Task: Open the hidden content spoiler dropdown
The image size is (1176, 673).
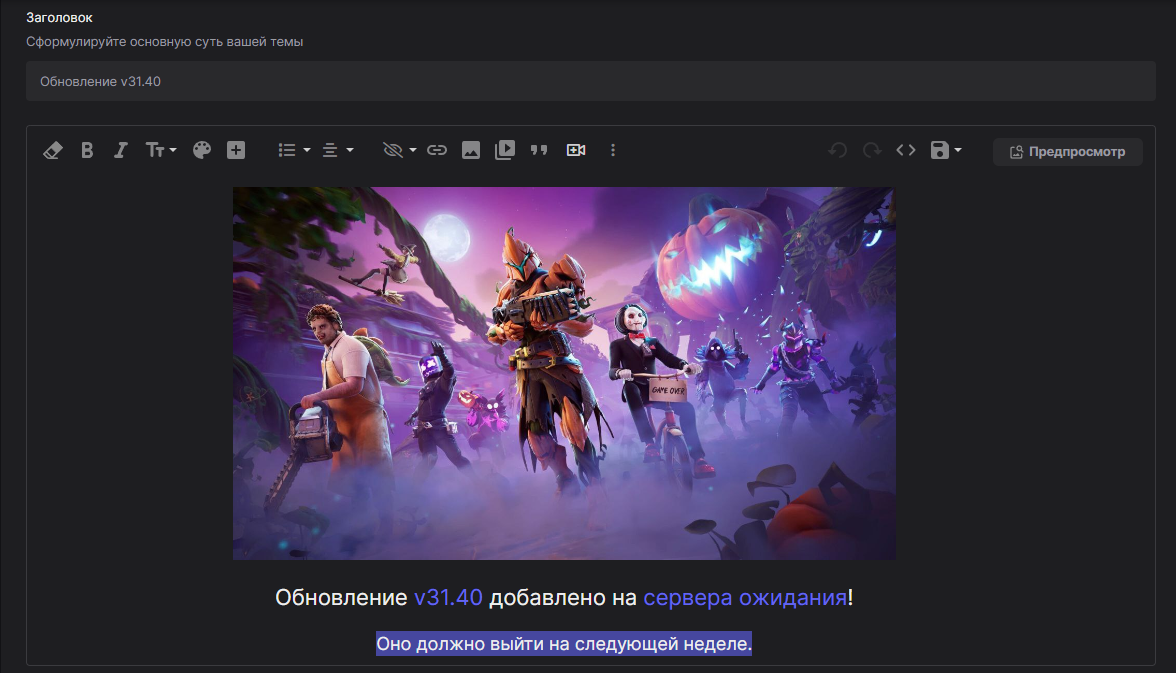Action: coord(399,150)
